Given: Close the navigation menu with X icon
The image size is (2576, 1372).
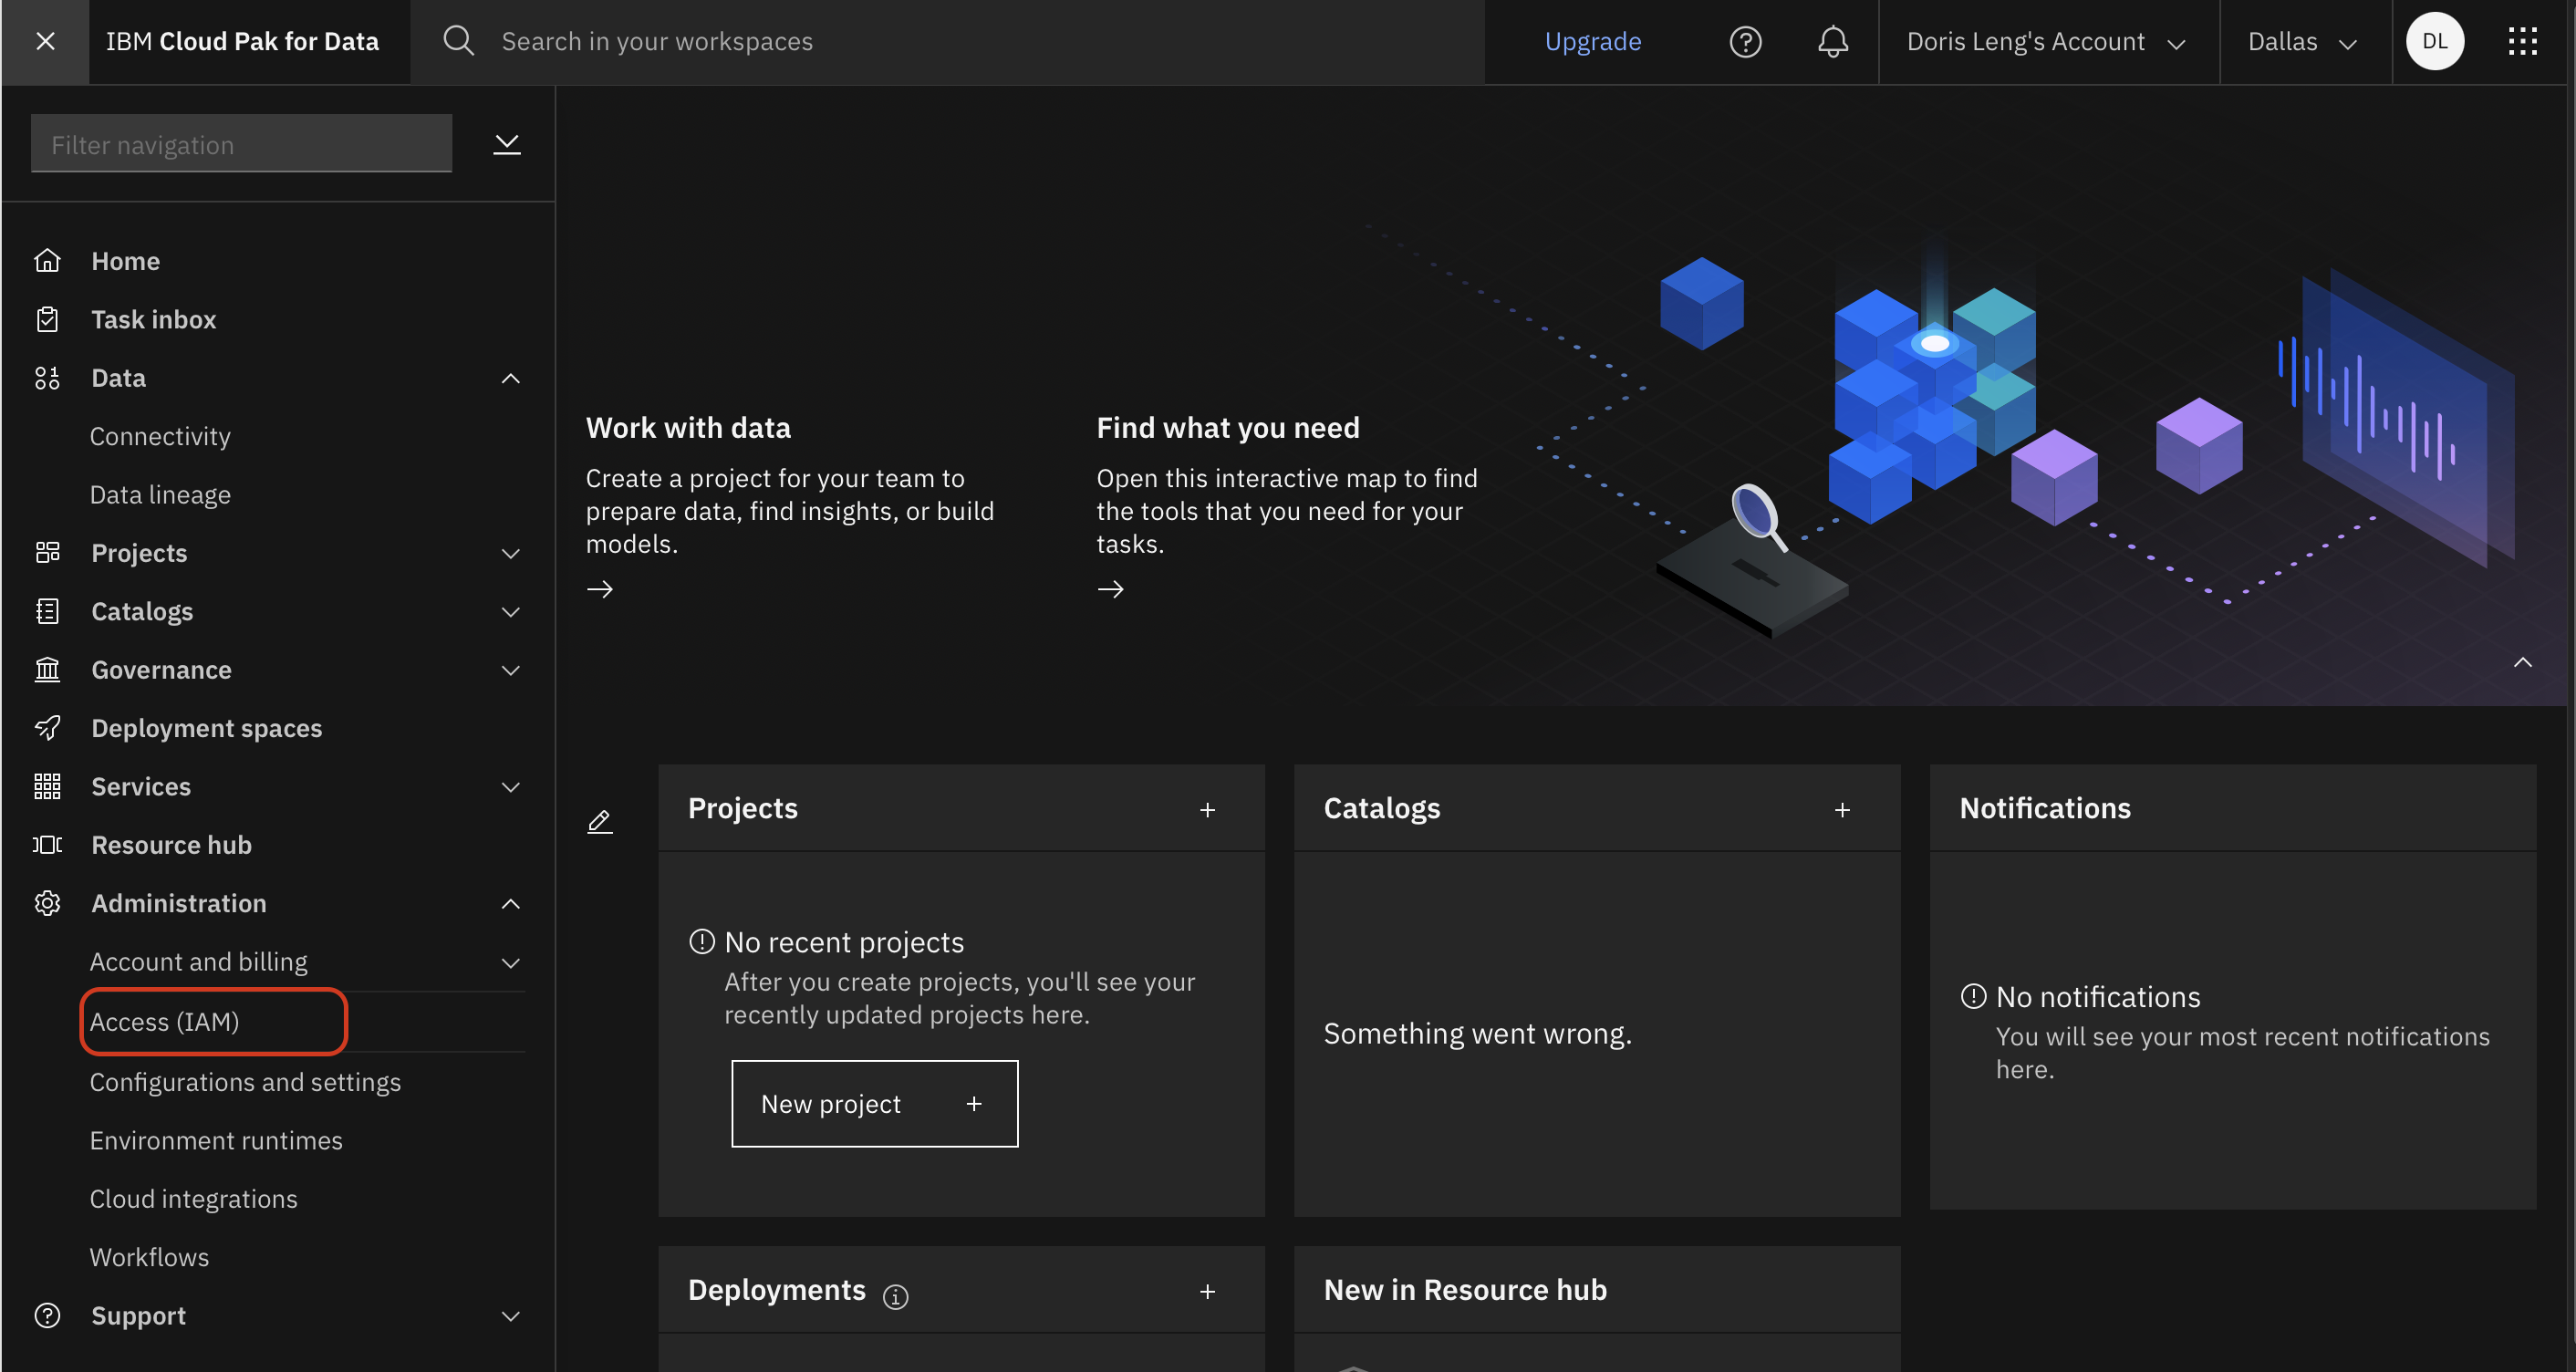Looking at the screenshot, I should click(x=45, y=41).
